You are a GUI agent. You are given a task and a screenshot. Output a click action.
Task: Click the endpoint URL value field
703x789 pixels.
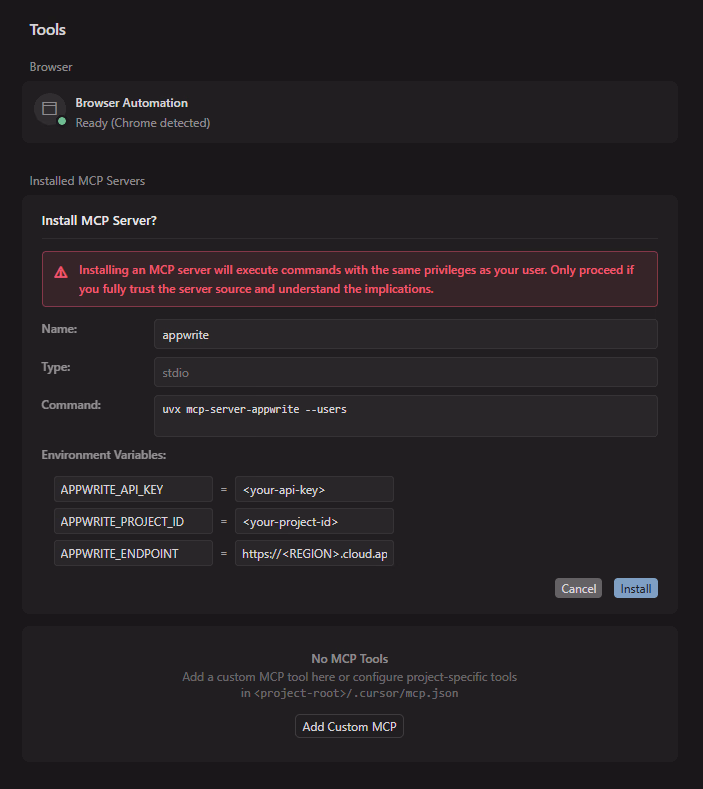tap(314, 554)
